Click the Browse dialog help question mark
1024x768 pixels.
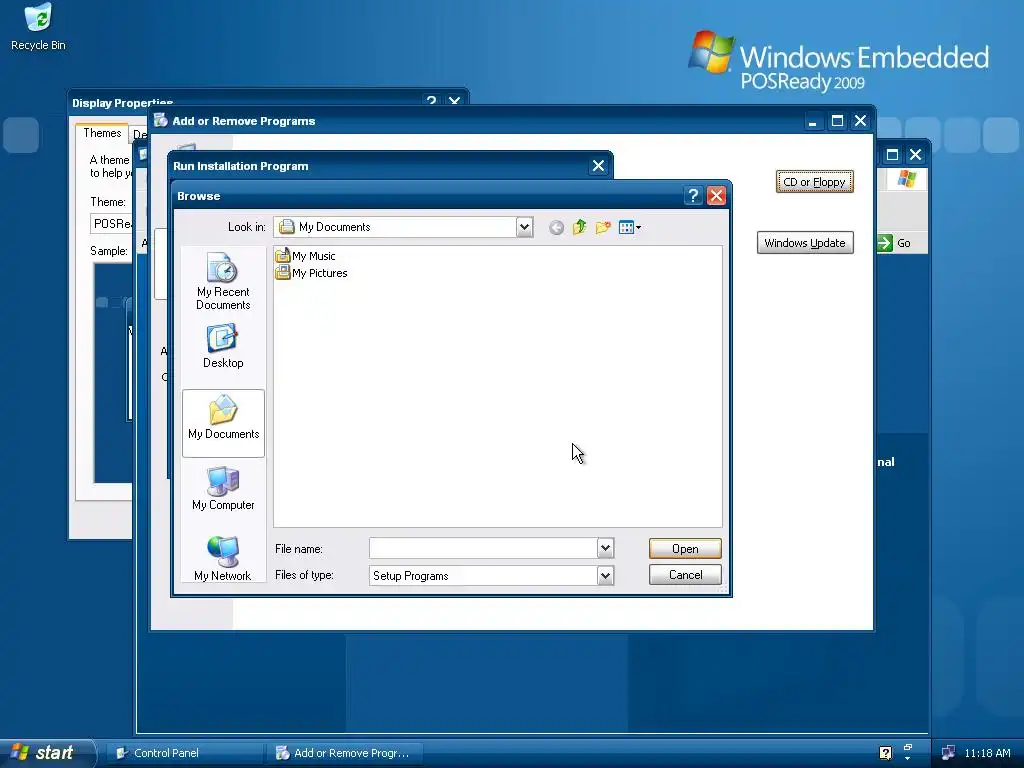(x=693, y=195)
